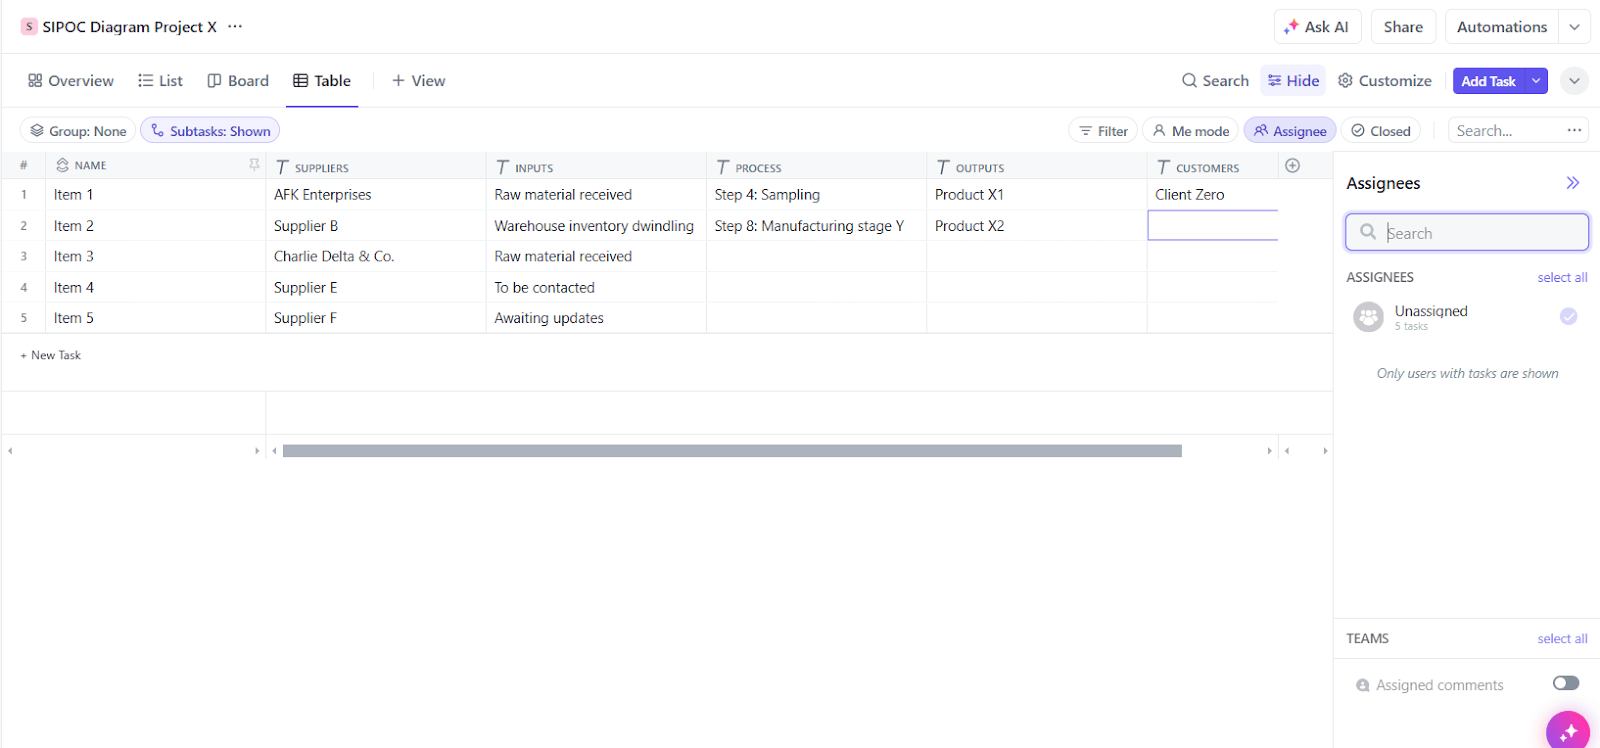The image size is (1600, 748).
Task: Toggle the Assigned comments switch
Action: [1566, 683]
